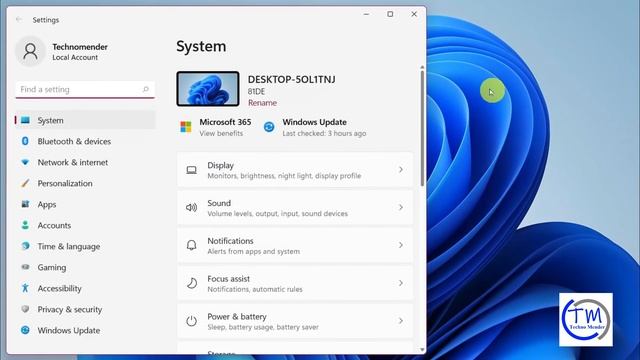
Task: Click the scrollbar down arrow
Action: coord(422,350)
